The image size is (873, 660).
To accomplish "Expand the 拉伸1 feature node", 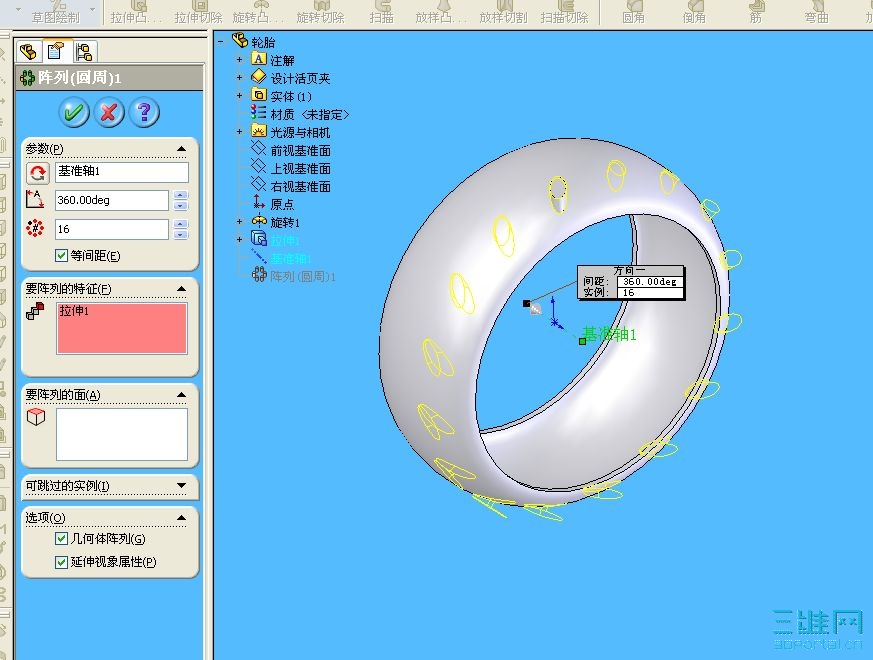I will (240, 239).
